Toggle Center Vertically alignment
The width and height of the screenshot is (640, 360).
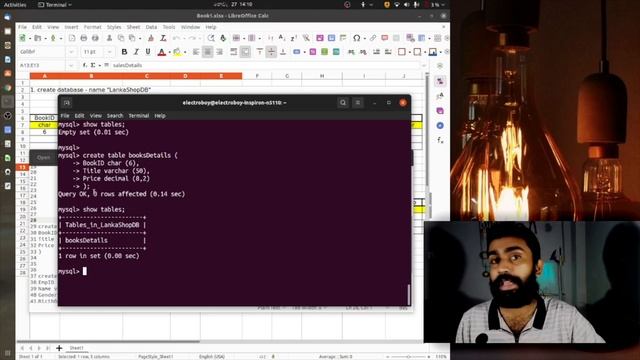(x=271, y=52)
